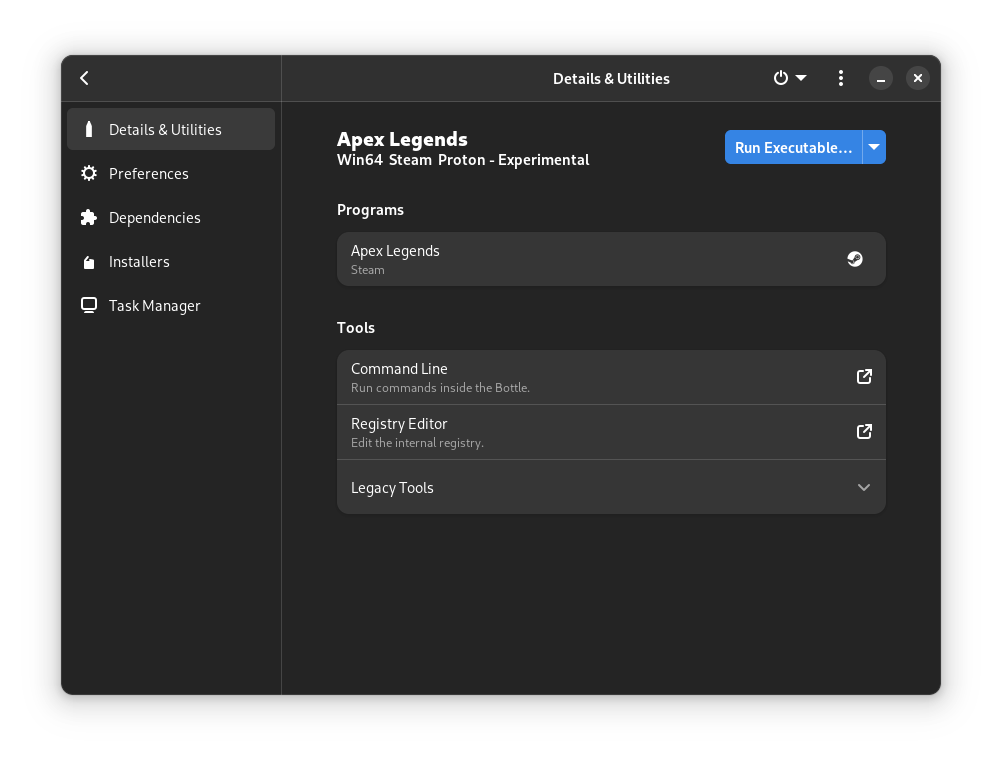Open the three-dot main menu
1002x762 pixels.
(x=841, y=78)
